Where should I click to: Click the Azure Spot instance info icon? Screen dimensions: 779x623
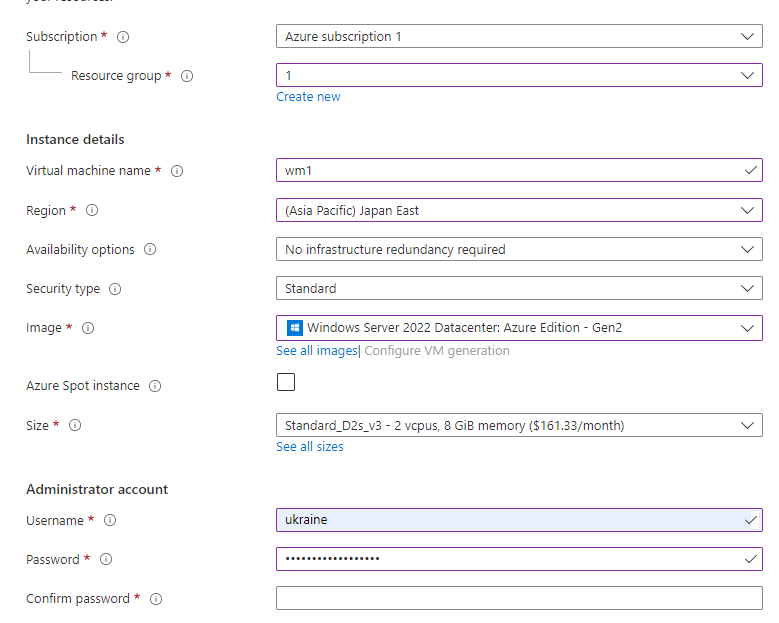point(155,386)
